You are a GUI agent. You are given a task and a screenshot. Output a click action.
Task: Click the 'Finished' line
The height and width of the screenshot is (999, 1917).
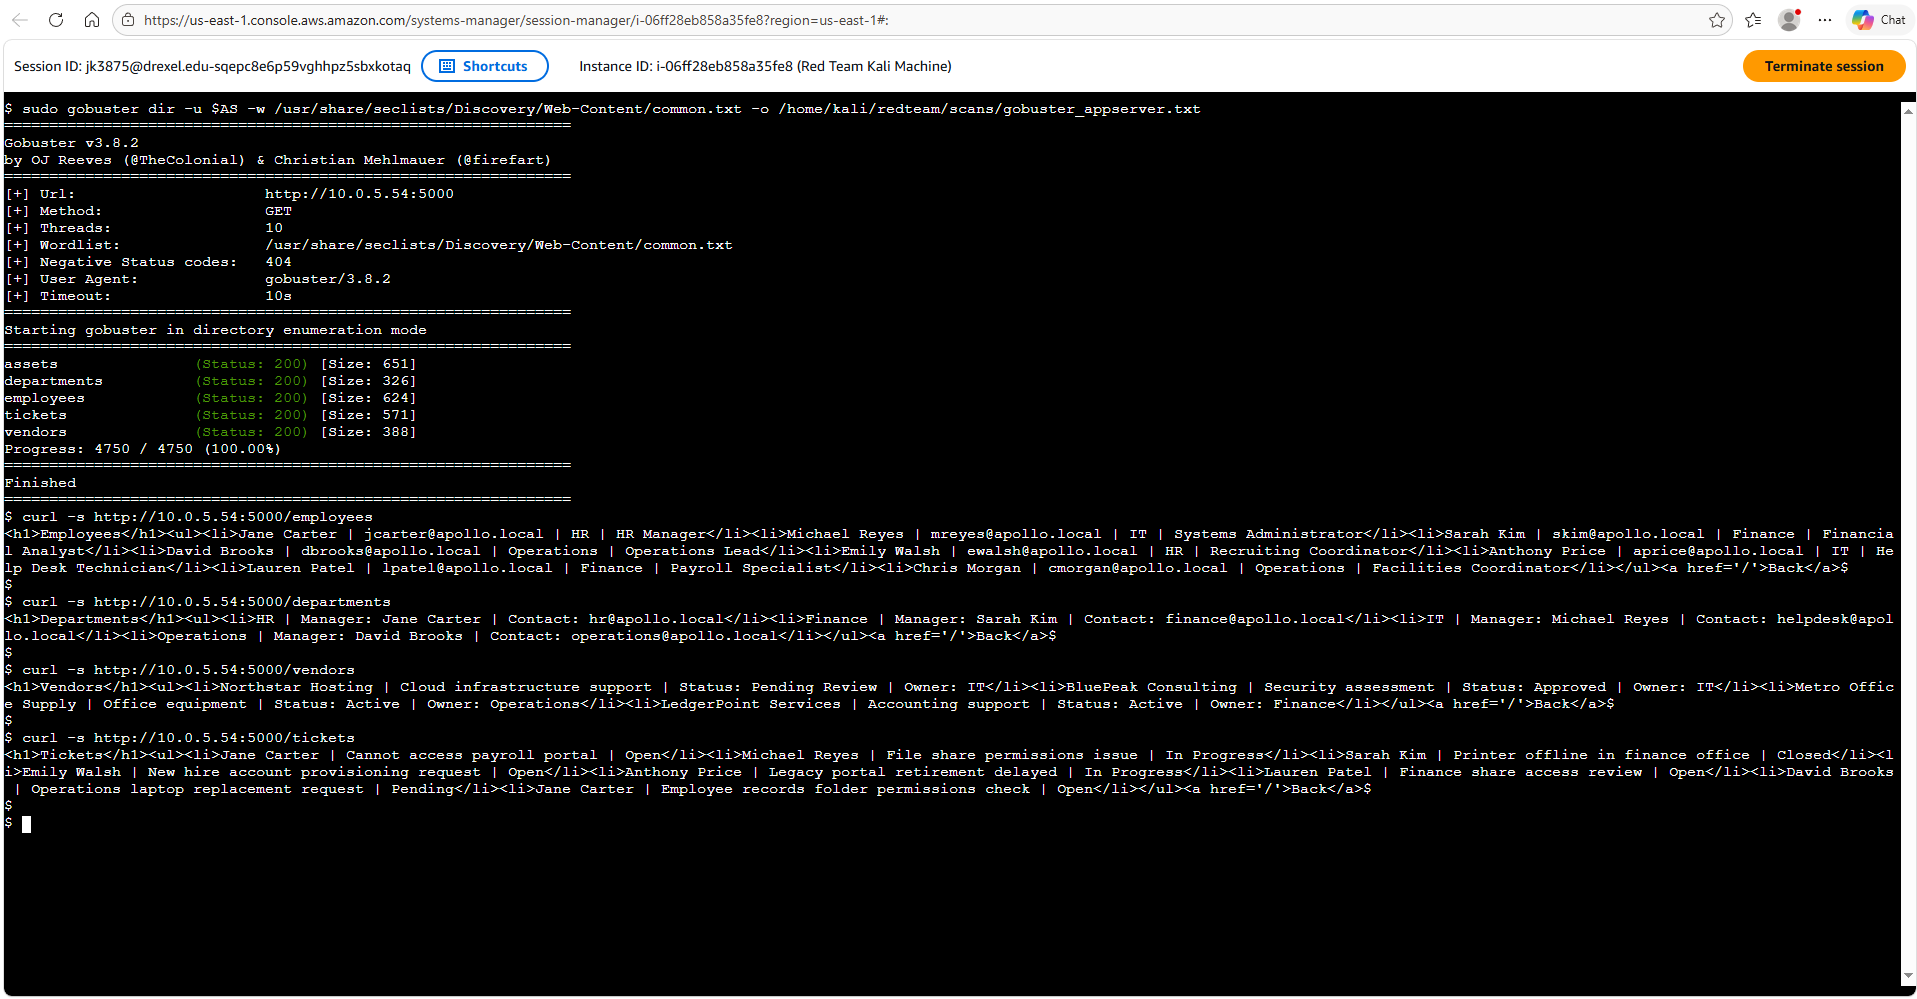click(40, 483)
